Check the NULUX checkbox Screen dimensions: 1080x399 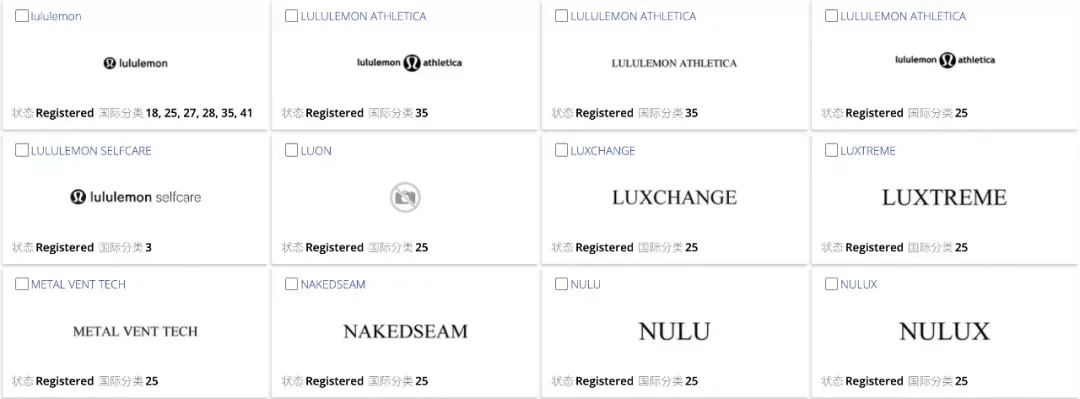(x=832, y=284)
